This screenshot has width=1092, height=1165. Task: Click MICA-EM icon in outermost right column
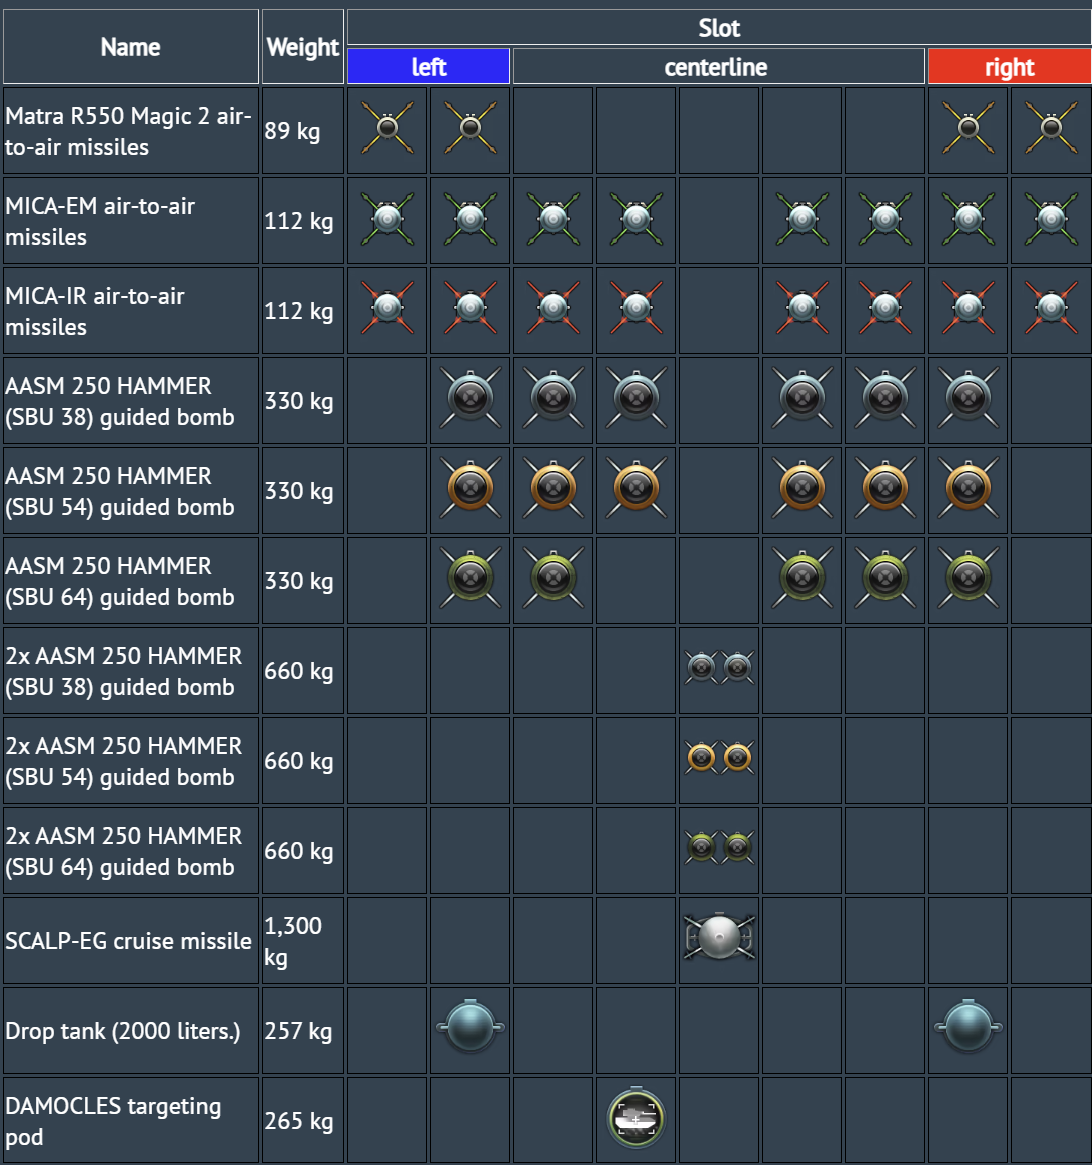[1051, 218]
